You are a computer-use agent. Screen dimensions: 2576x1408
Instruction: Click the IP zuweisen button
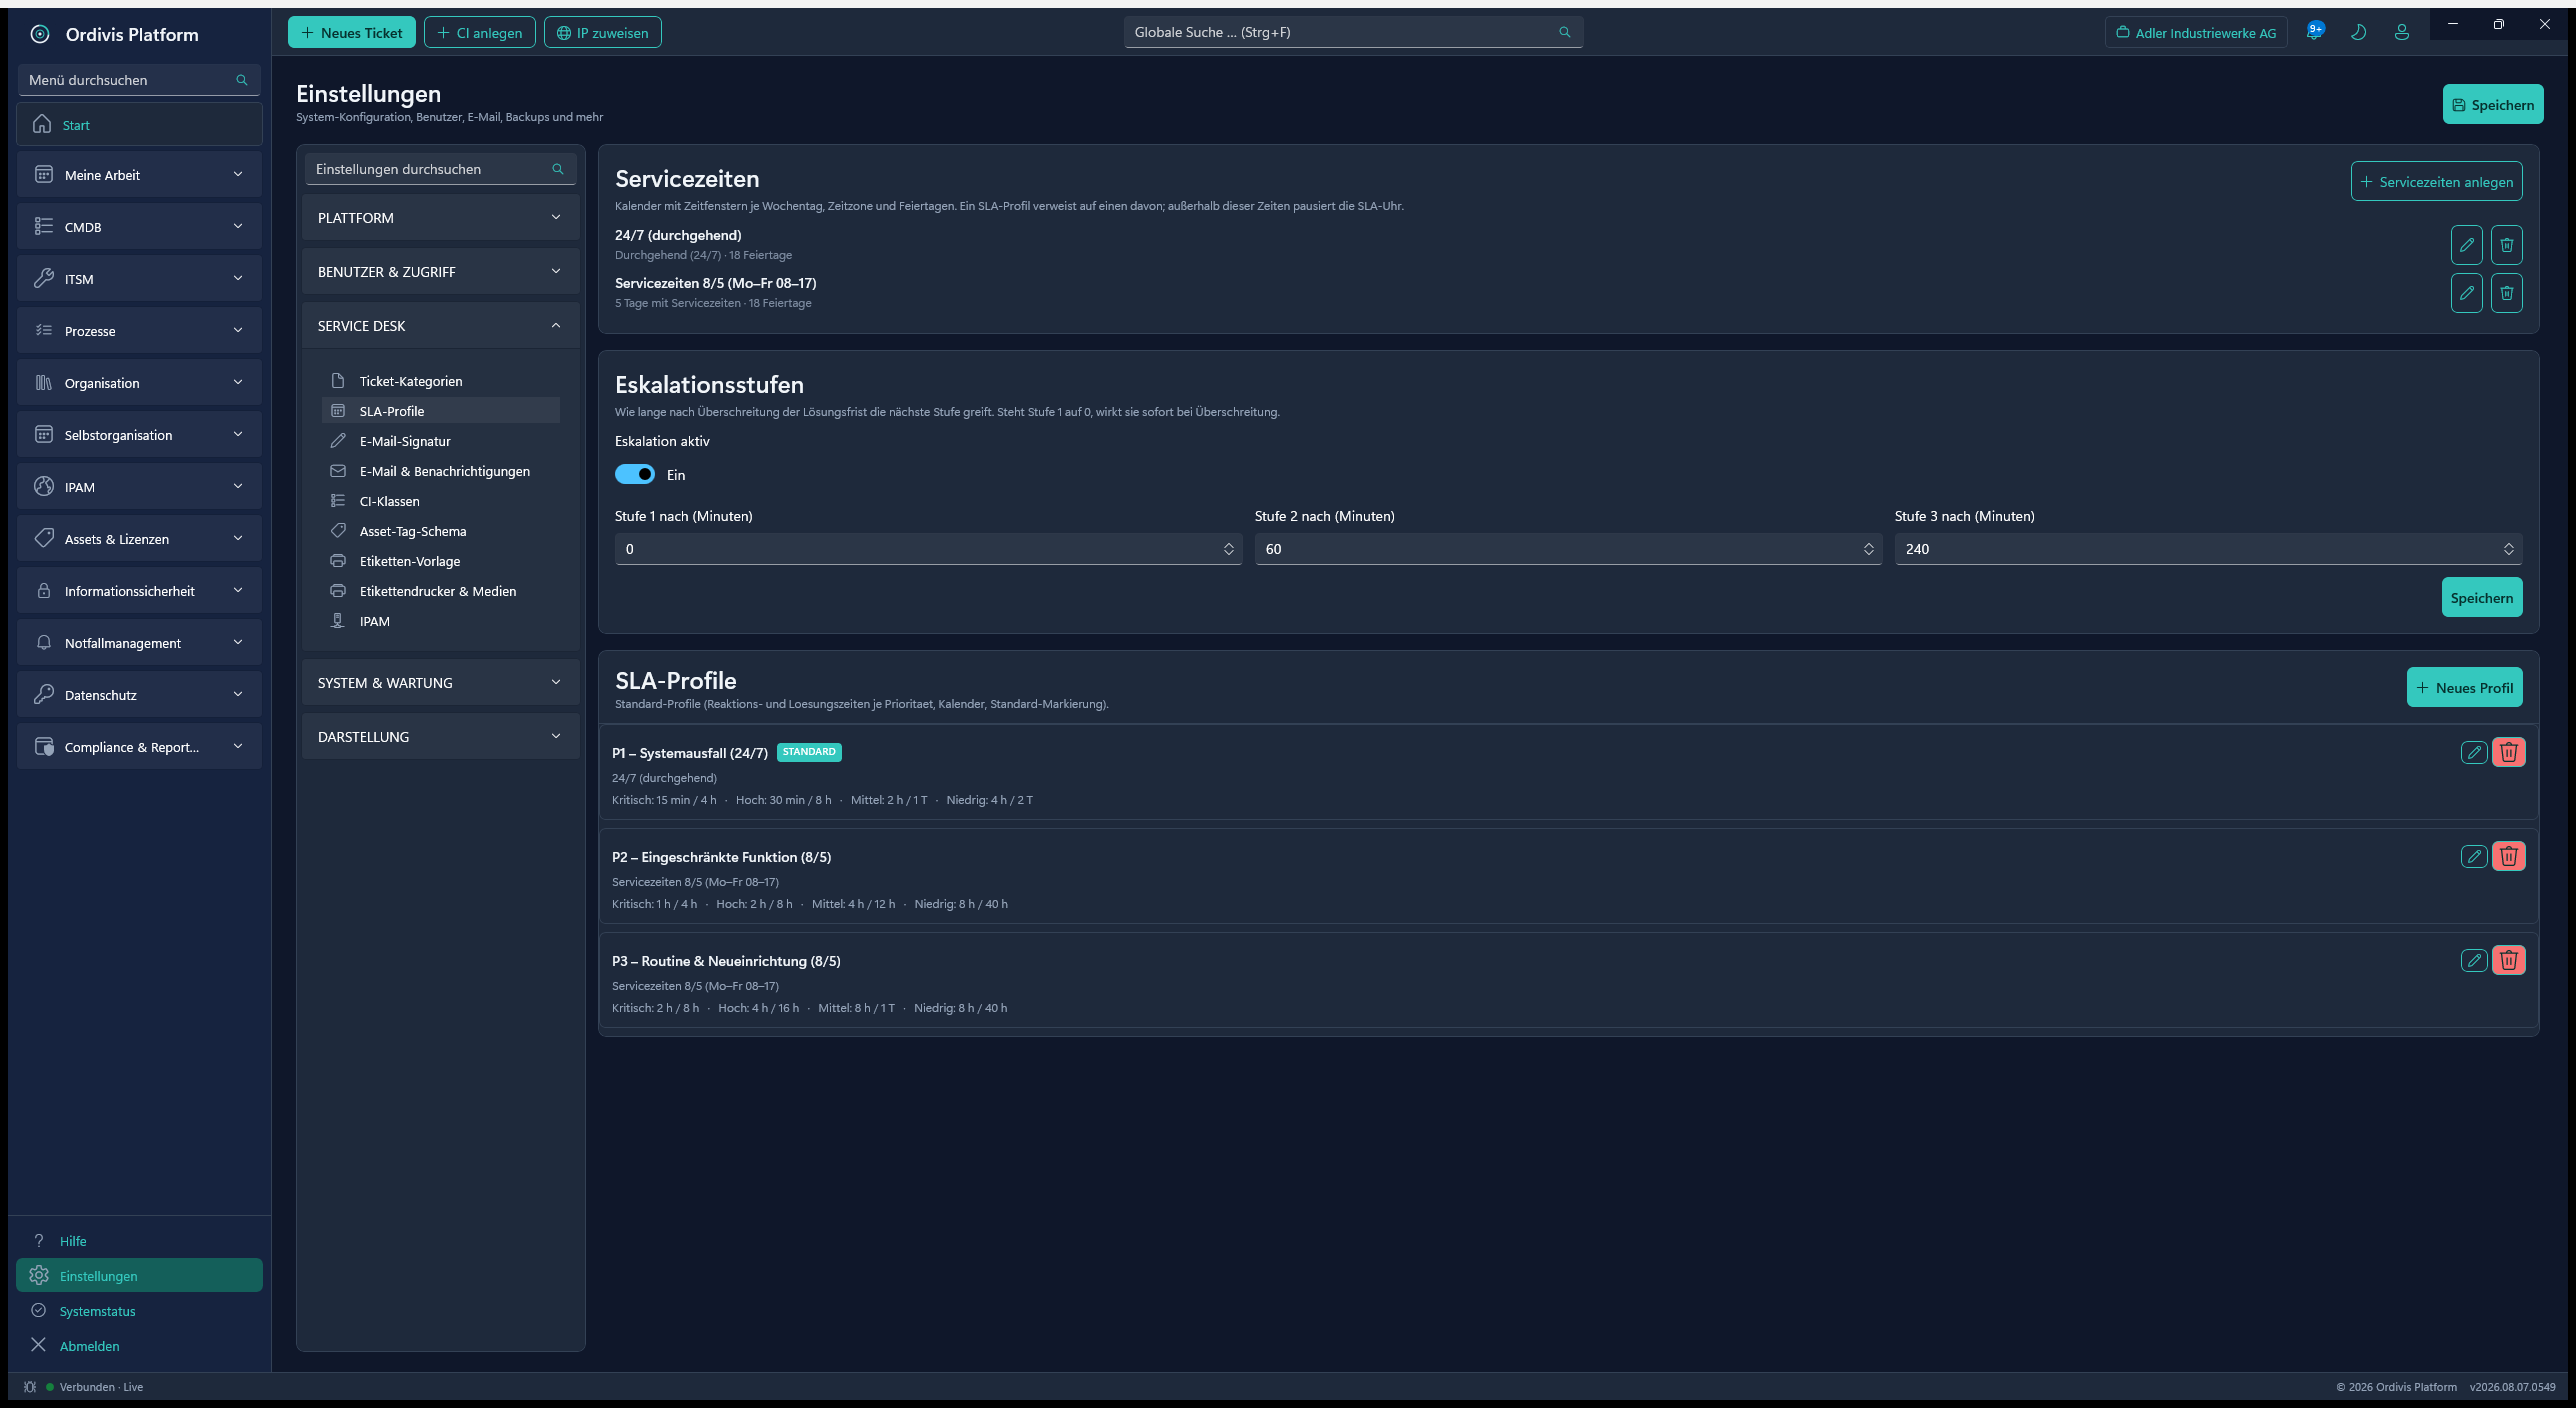603,32
